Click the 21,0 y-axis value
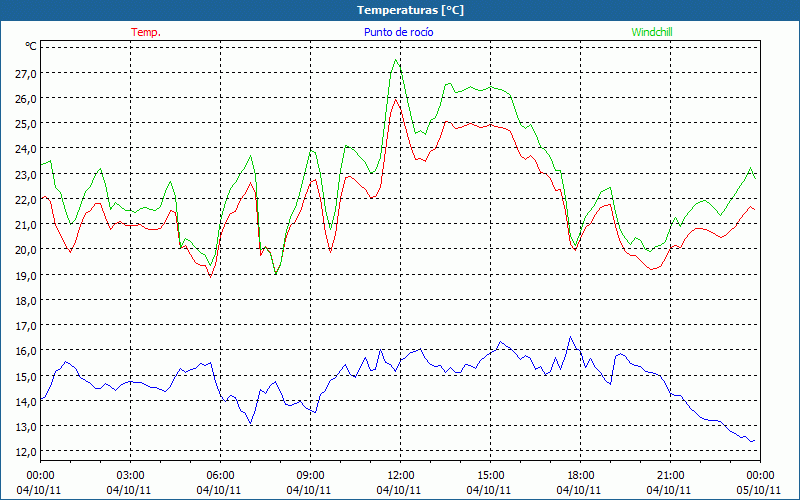This screenshot has width=800, height=500. click(x=26, y=224)
